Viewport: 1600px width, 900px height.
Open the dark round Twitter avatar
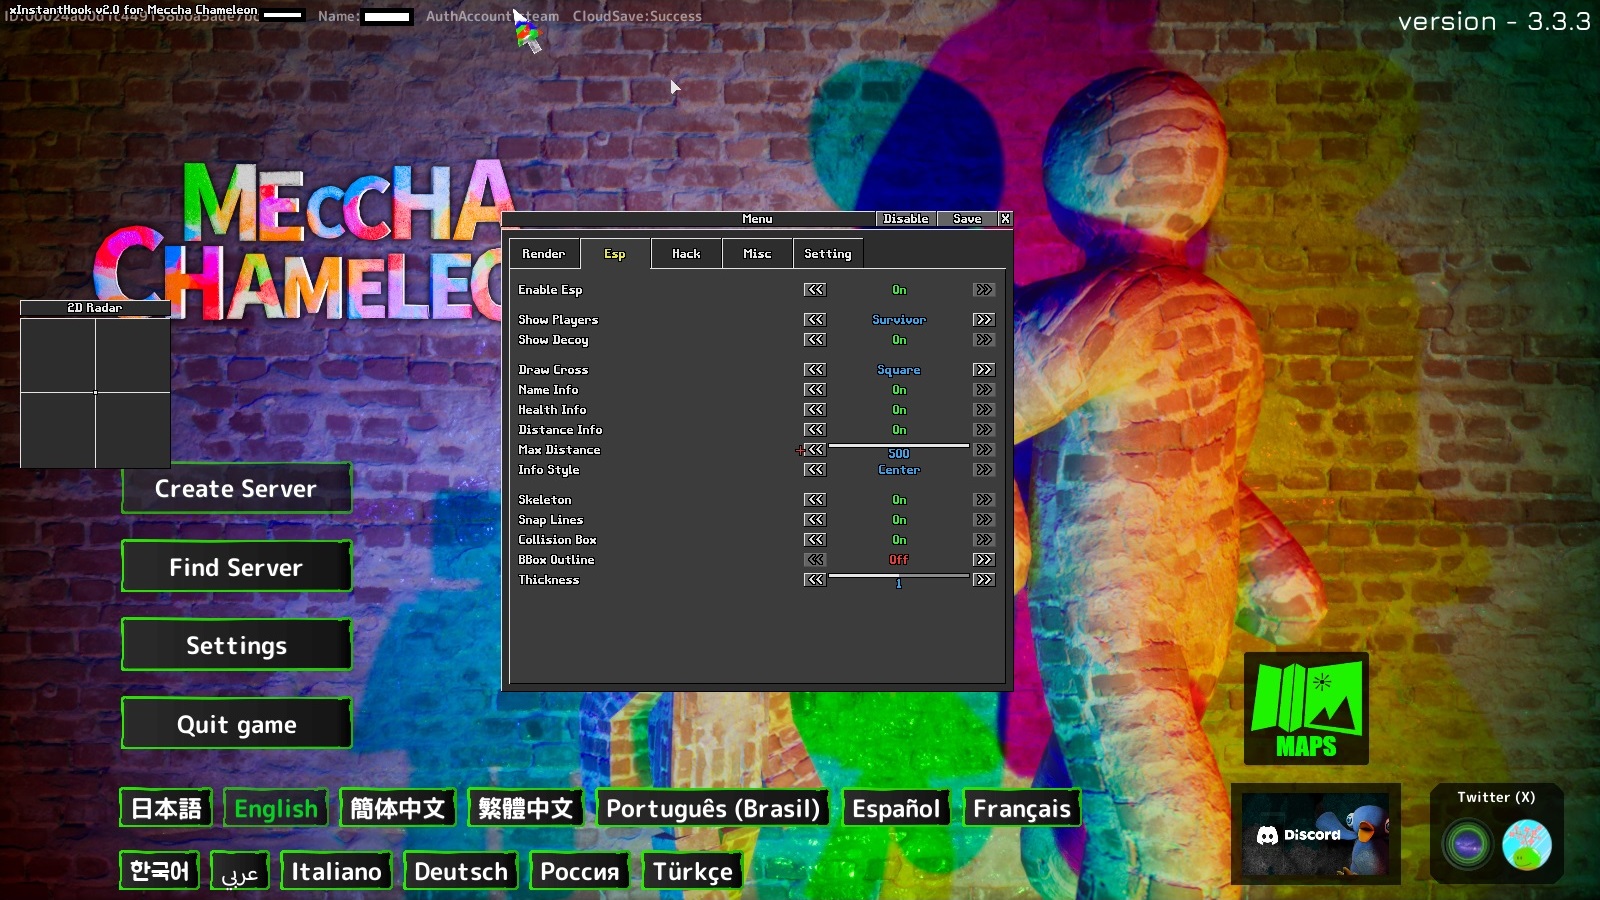(1467, 844)
